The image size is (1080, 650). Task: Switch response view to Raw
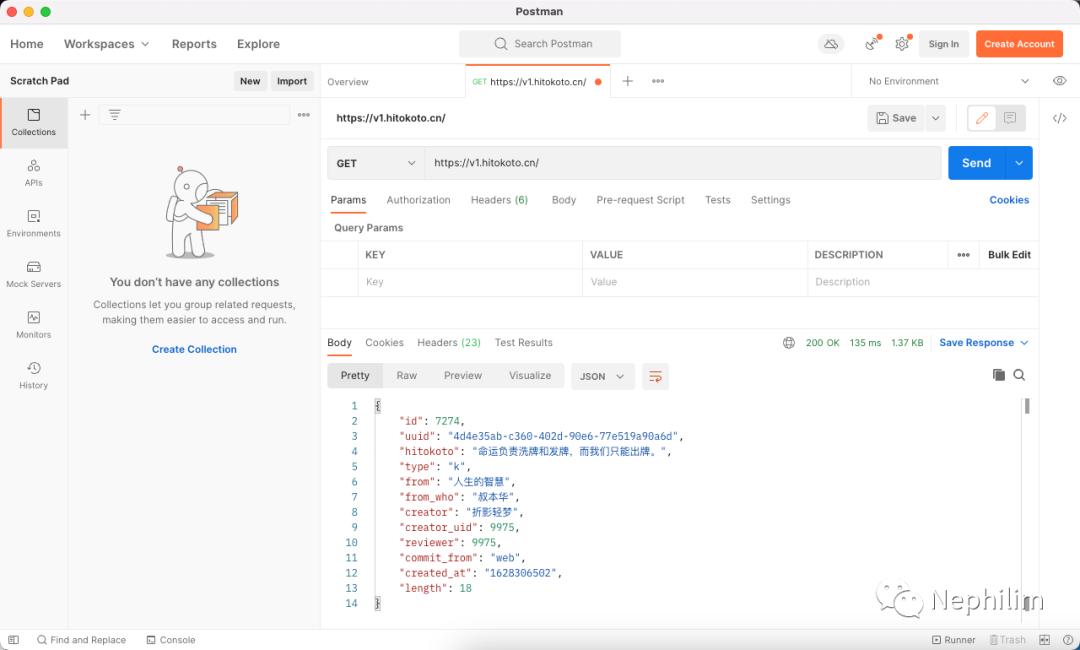point(406,376)
